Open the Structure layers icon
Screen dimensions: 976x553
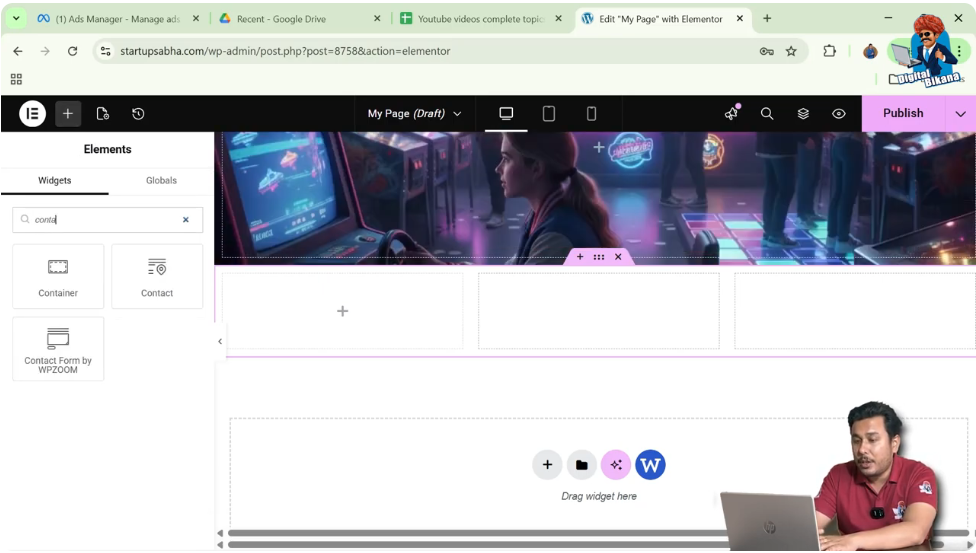[803, 113]
